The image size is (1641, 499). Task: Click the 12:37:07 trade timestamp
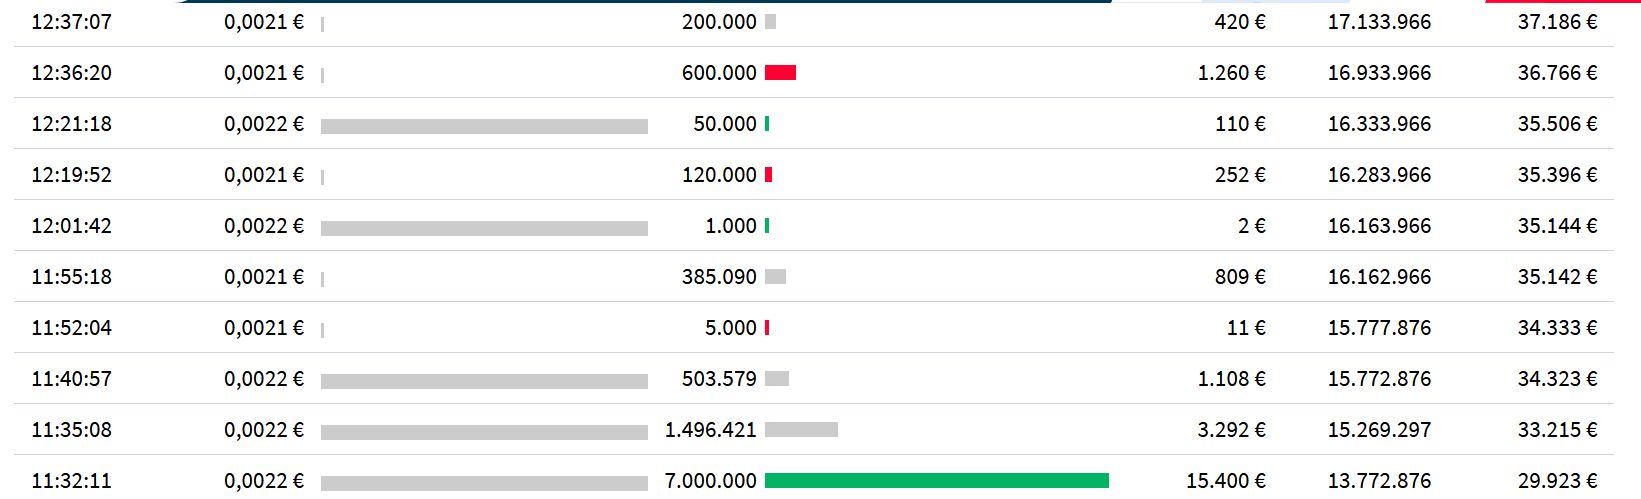coord(71,22)
